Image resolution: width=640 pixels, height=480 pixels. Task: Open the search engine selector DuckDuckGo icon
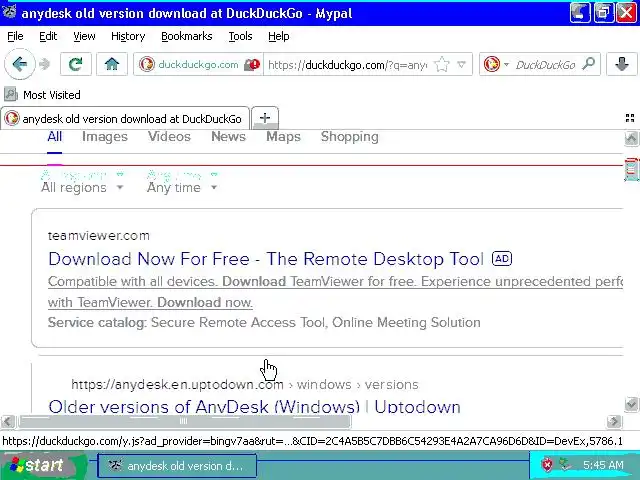coord(492,64)
